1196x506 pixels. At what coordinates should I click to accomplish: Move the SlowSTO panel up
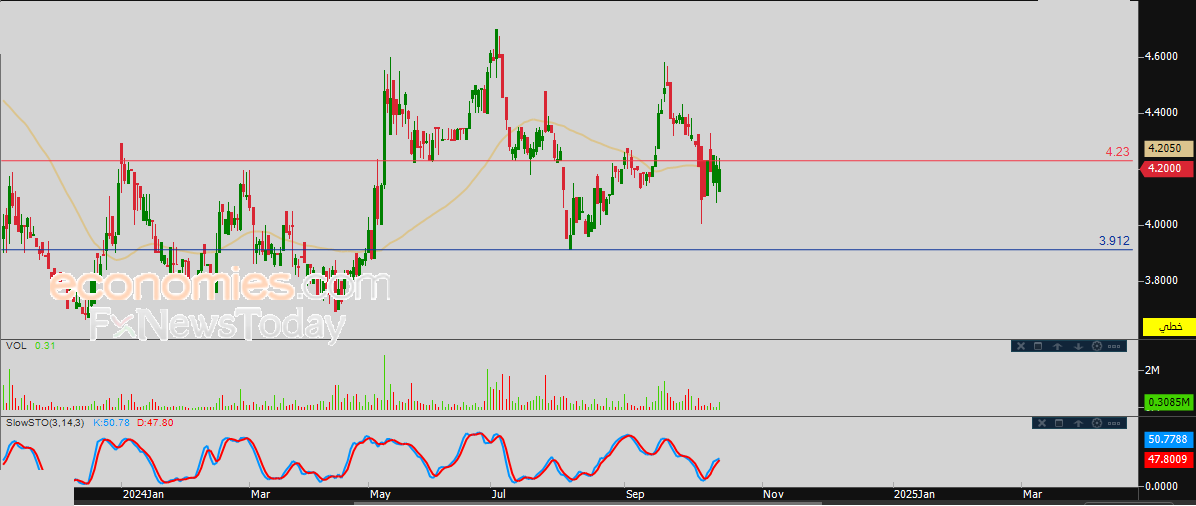pos(1077,423)
